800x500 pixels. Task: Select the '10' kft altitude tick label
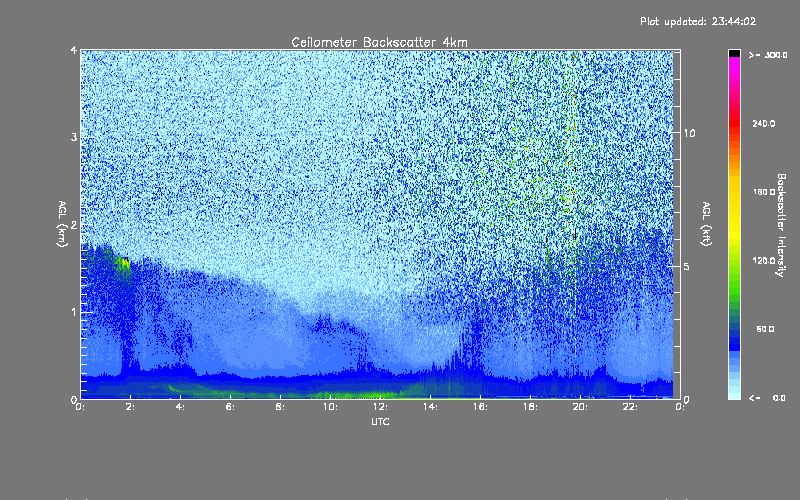(689, 133)
